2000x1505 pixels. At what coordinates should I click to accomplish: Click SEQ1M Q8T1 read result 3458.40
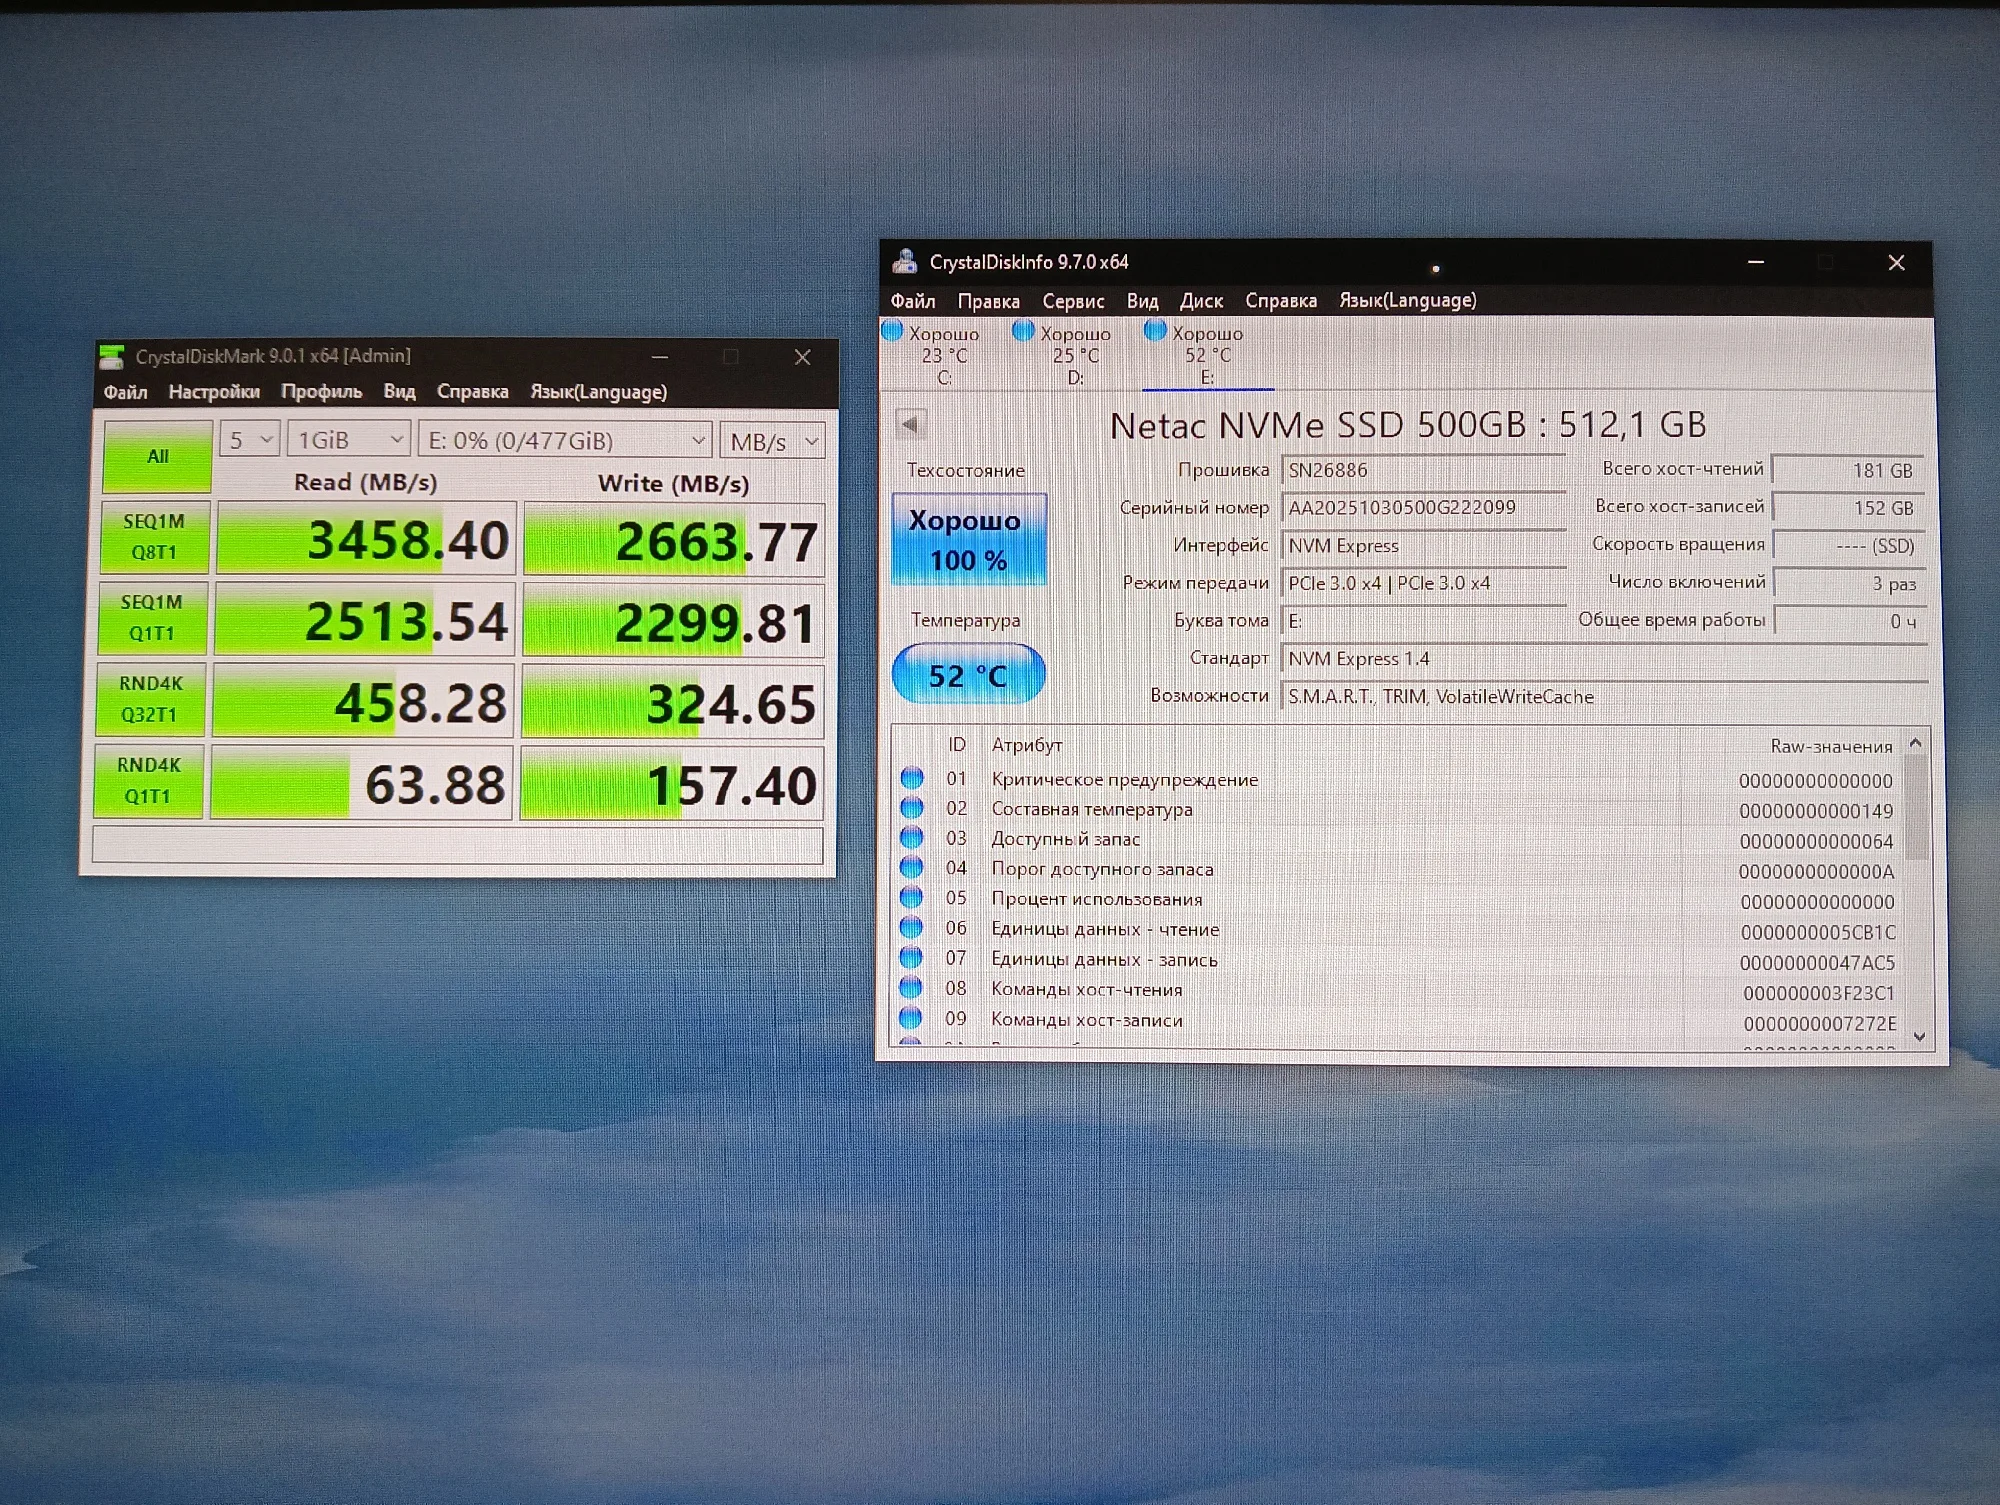pos(366,538)
